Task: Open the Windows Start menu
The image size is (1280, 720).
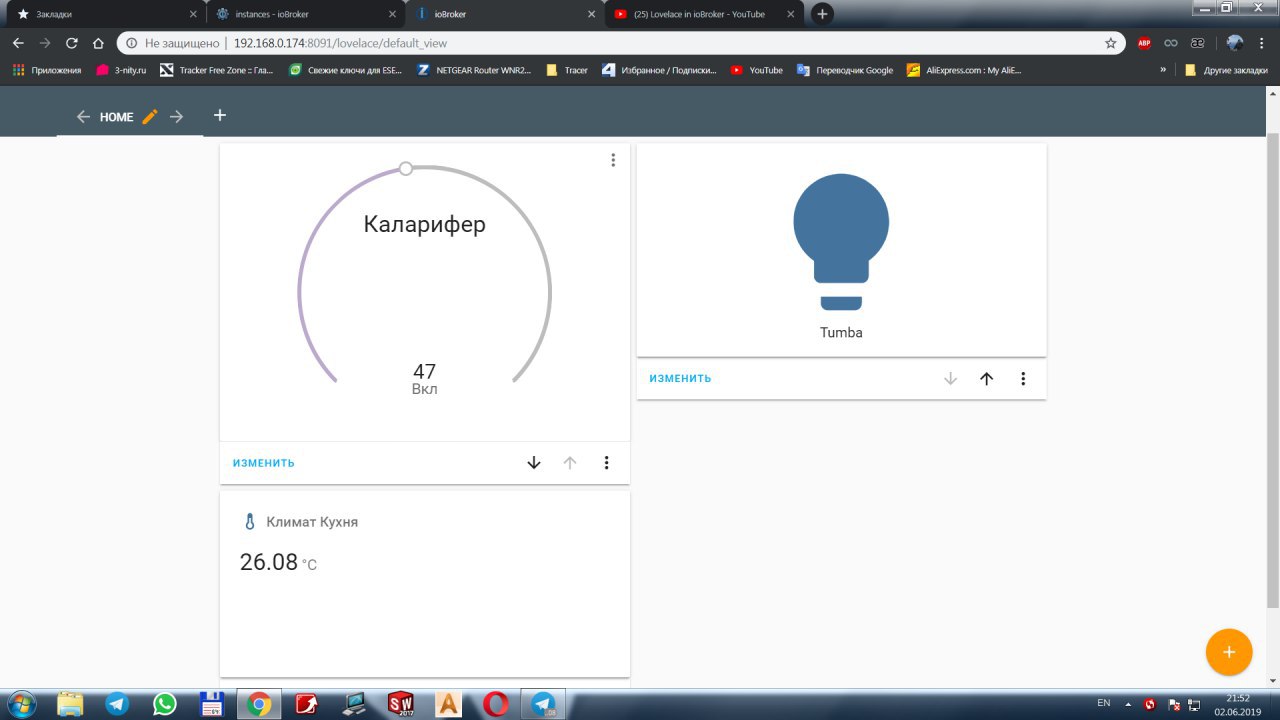Action: point(20,704)
